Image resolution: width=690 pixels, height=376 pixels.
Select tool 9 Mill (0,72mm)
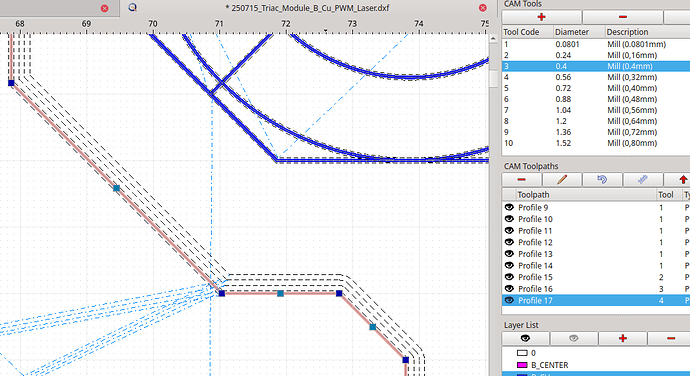[596, 132]
